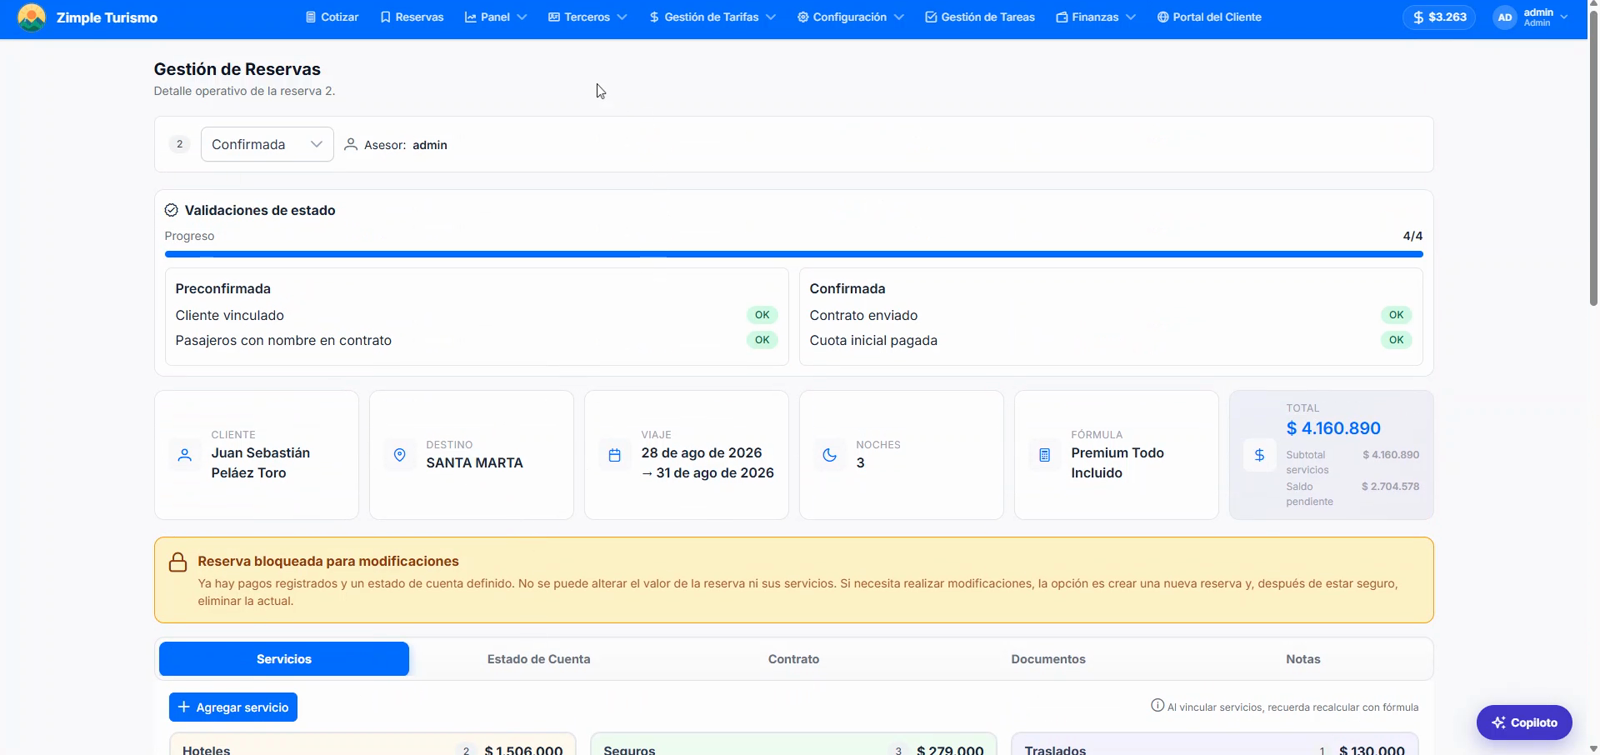Open Portal del Cliente

1209,17
